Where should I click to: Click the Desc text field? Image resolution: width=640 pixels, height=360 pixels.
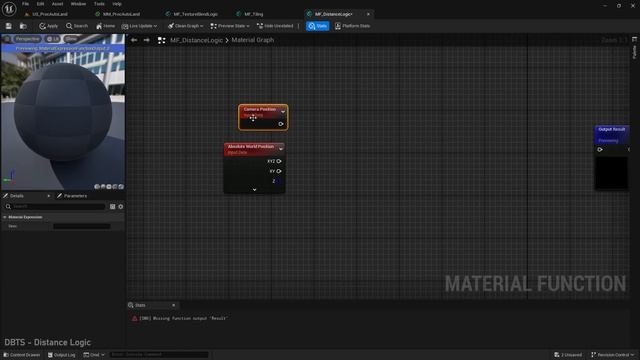pos(82,226)
